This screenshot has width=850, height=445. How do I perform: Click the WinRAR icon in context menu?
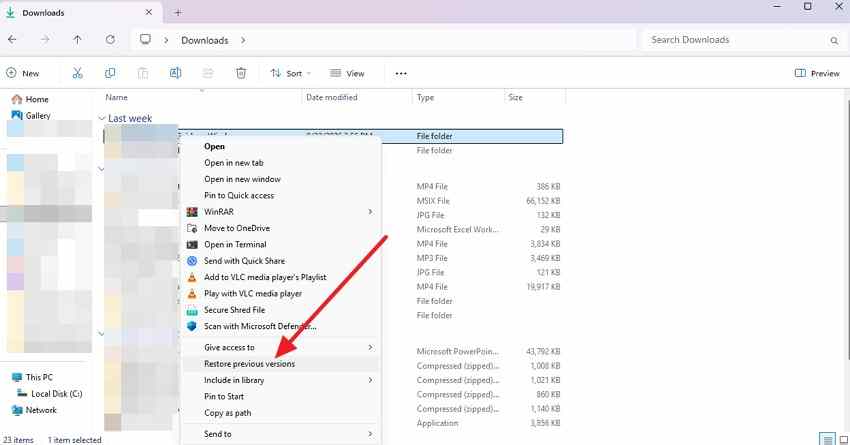point(192,212)
